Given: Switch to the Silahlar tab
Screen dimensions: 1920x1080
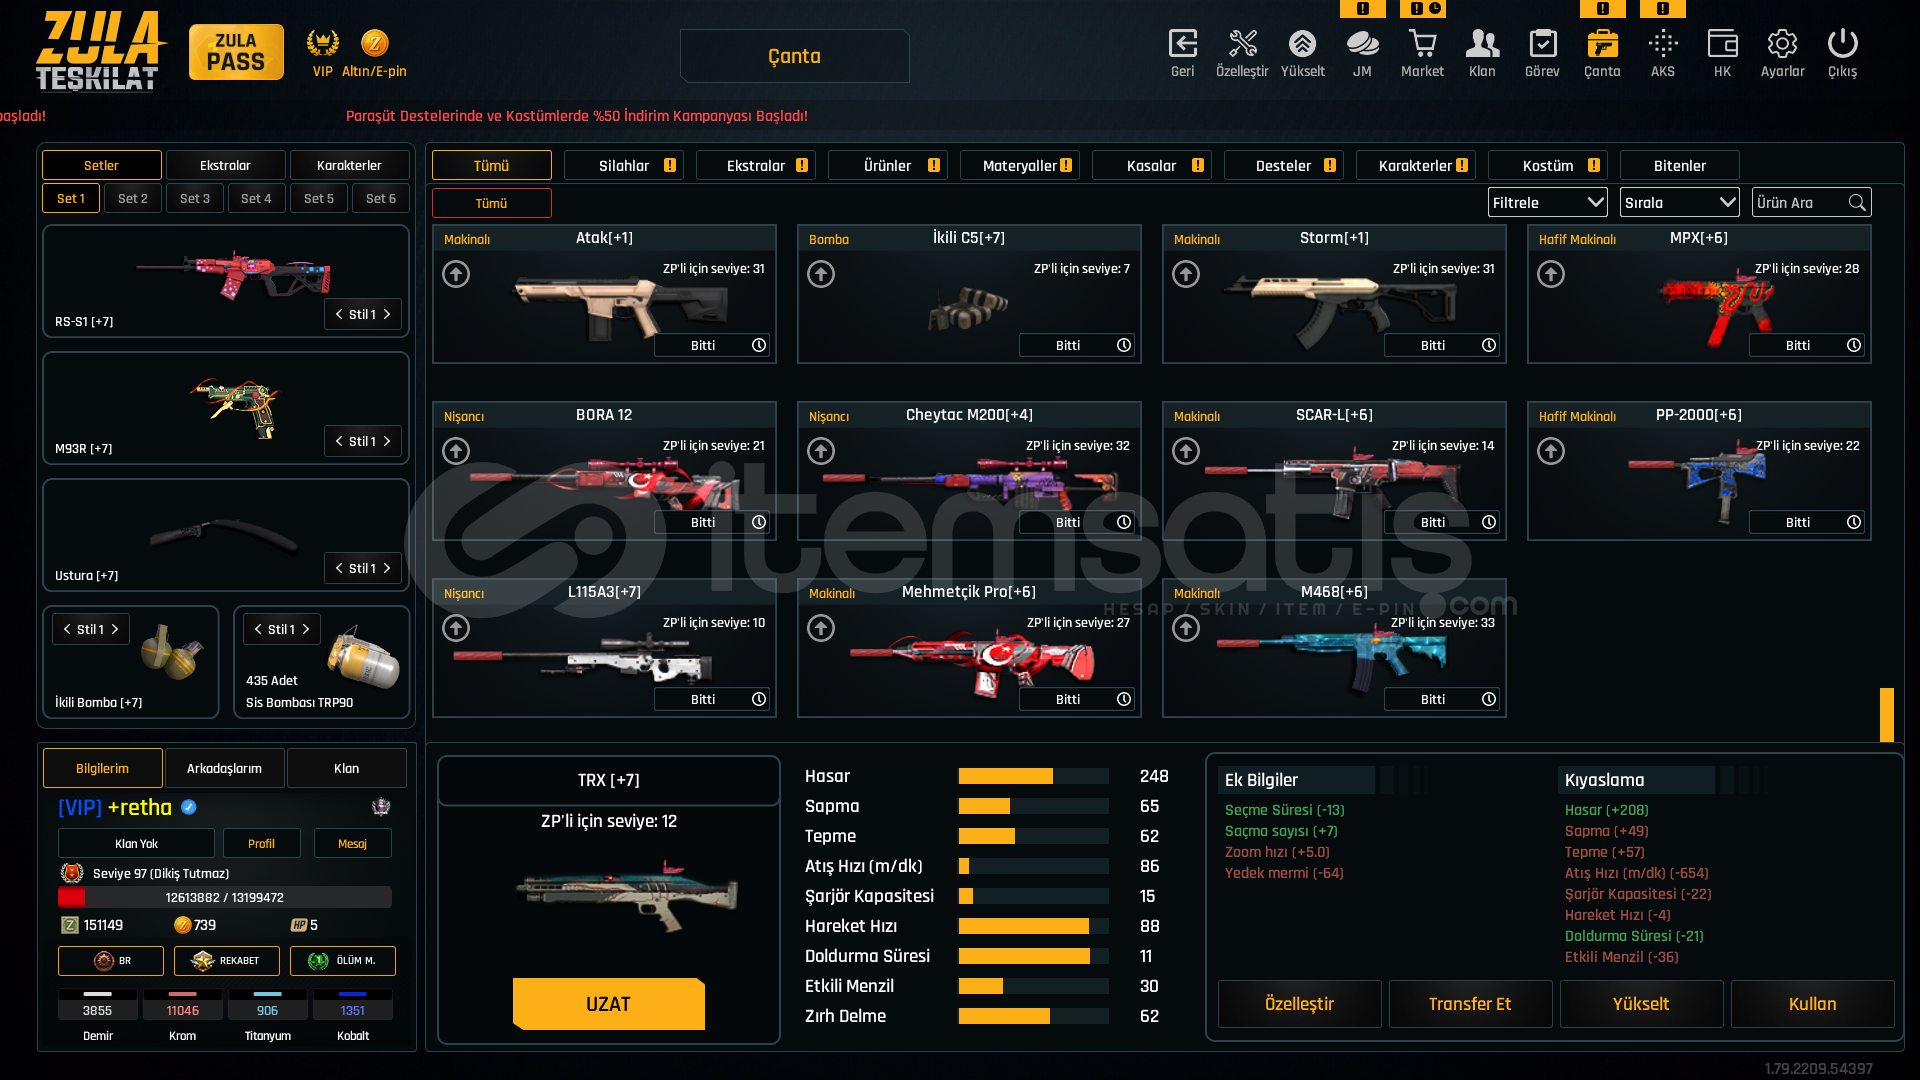Looking at the screenshot, I should click(x=624, y=166).
